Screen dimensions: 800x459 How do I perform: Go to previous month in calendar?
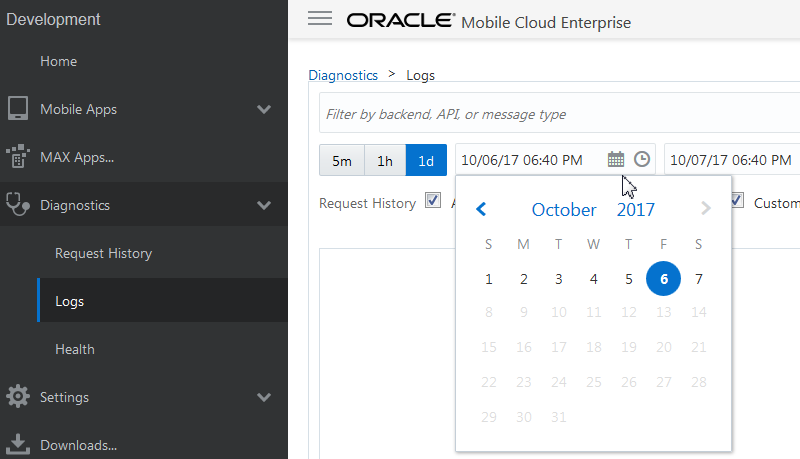481,209
